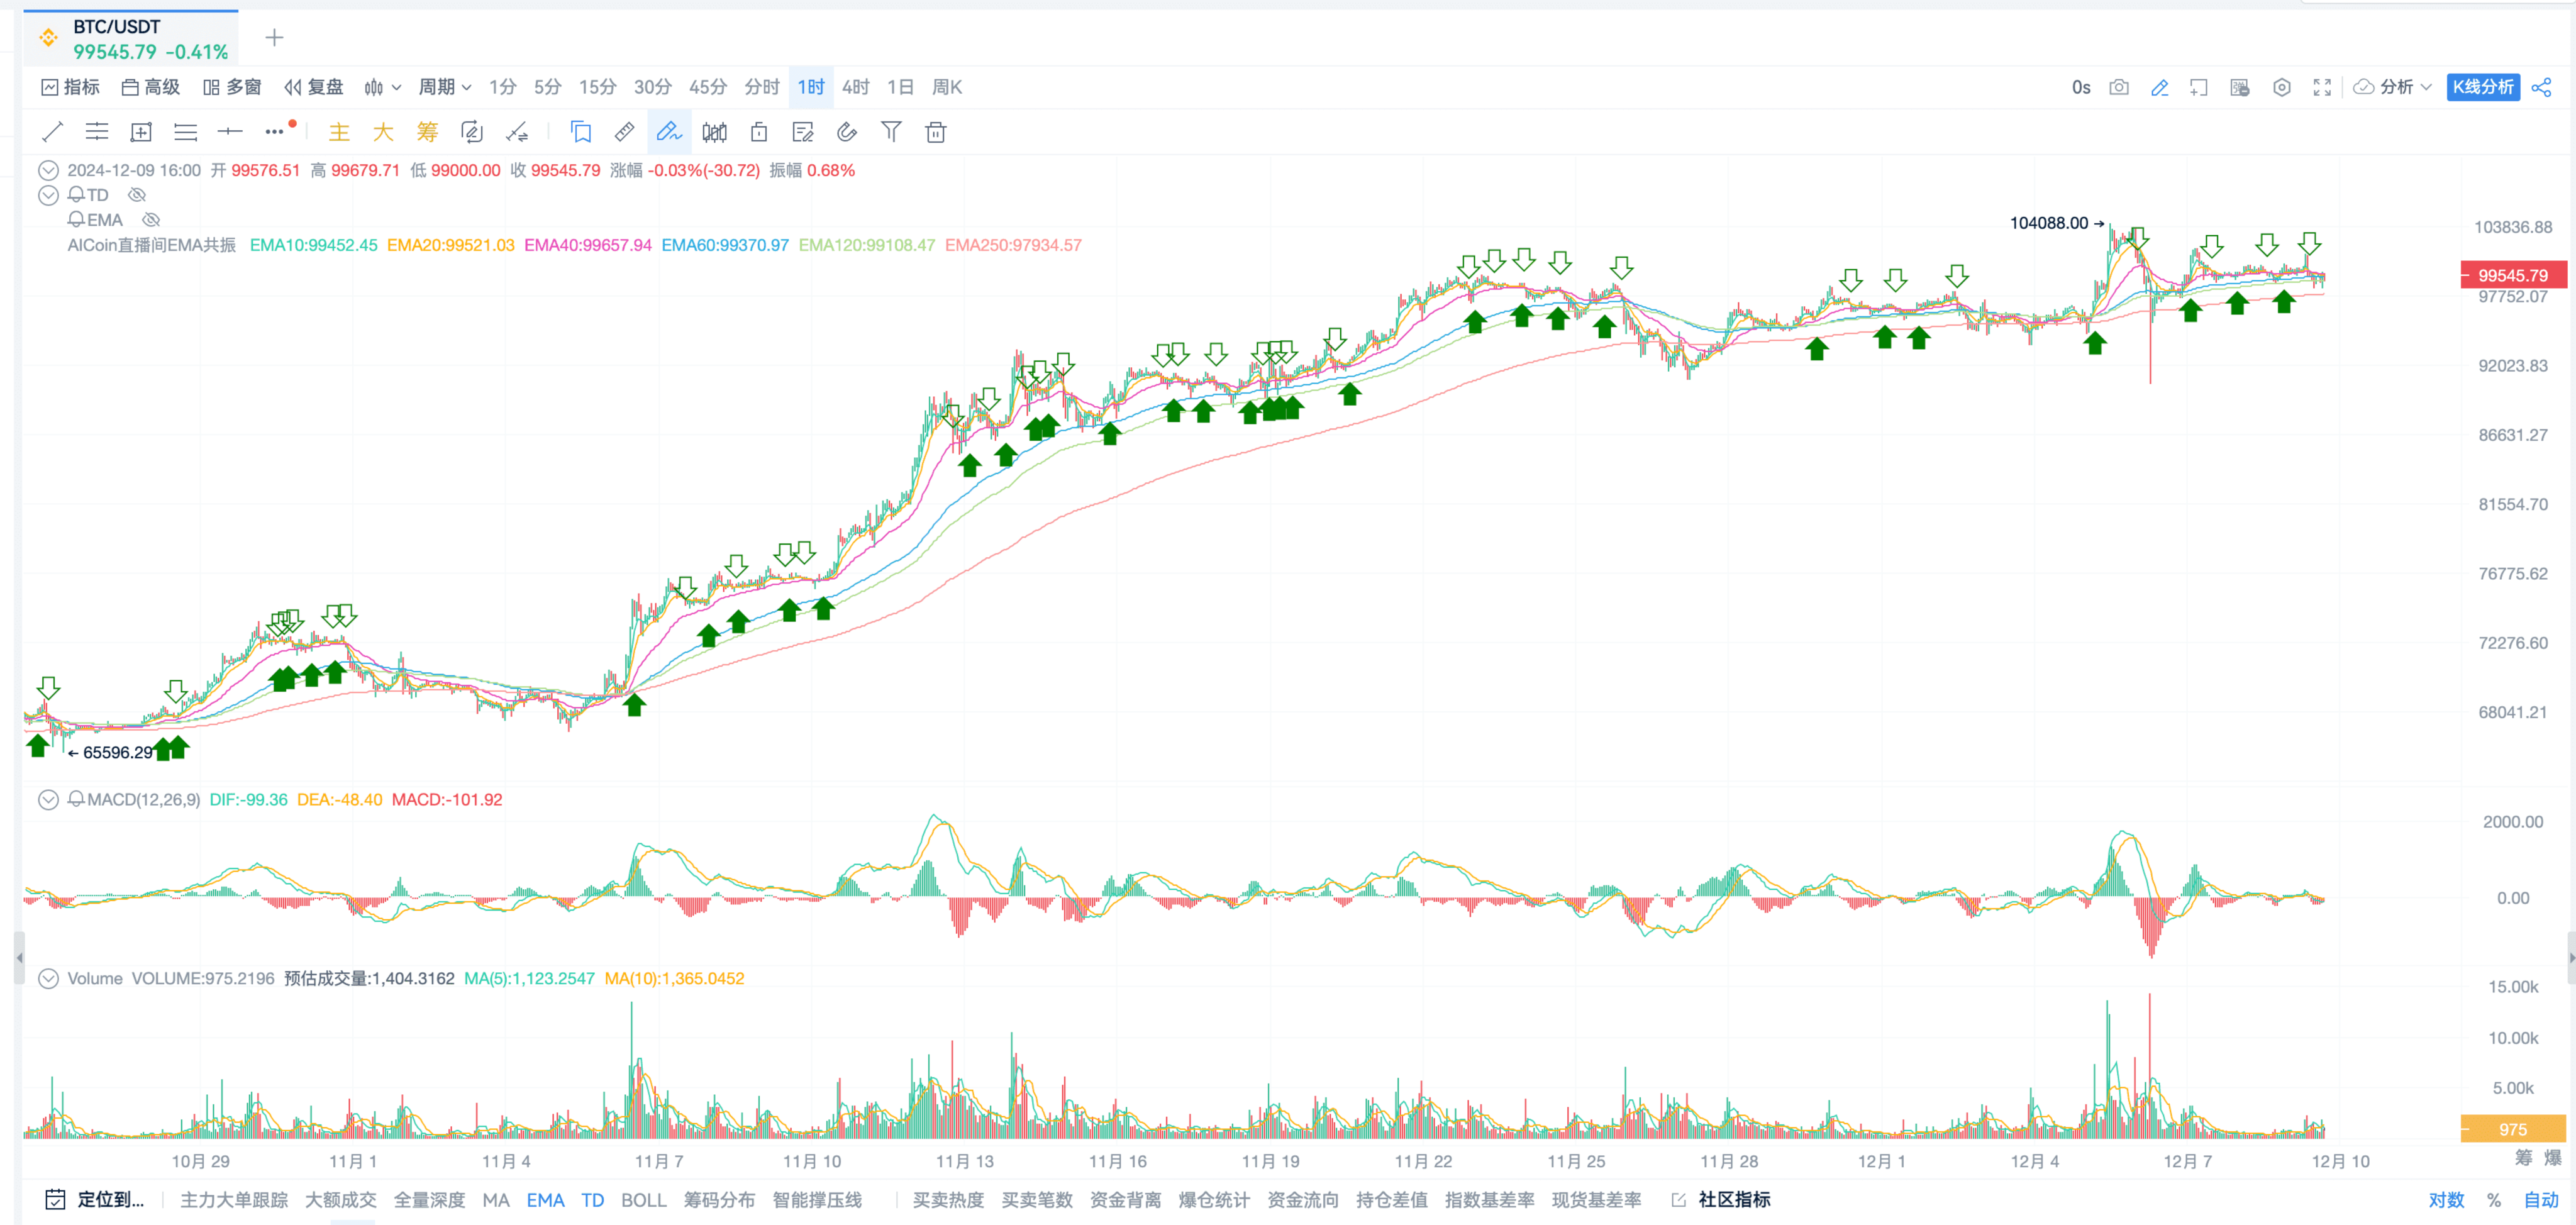This screenshot has height=1225, width=2576.
Task: Toggle TD indicator visibility eye
Action: coord(137,195)
